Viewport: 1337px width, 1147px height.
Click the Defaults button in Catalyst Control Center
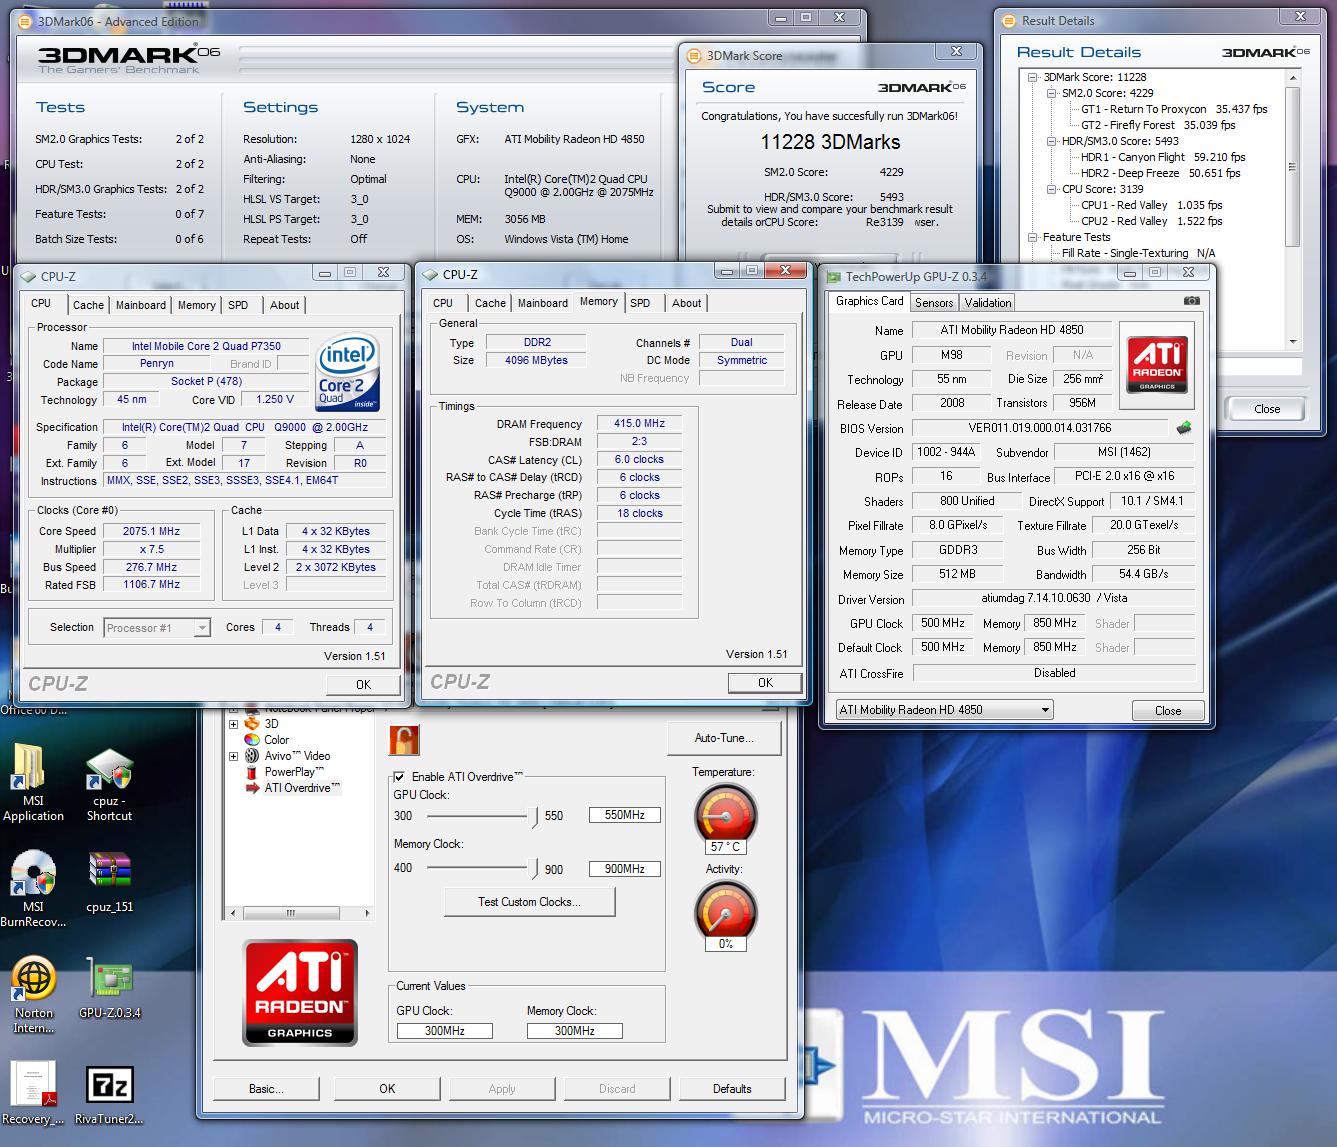pos(732,1089)
